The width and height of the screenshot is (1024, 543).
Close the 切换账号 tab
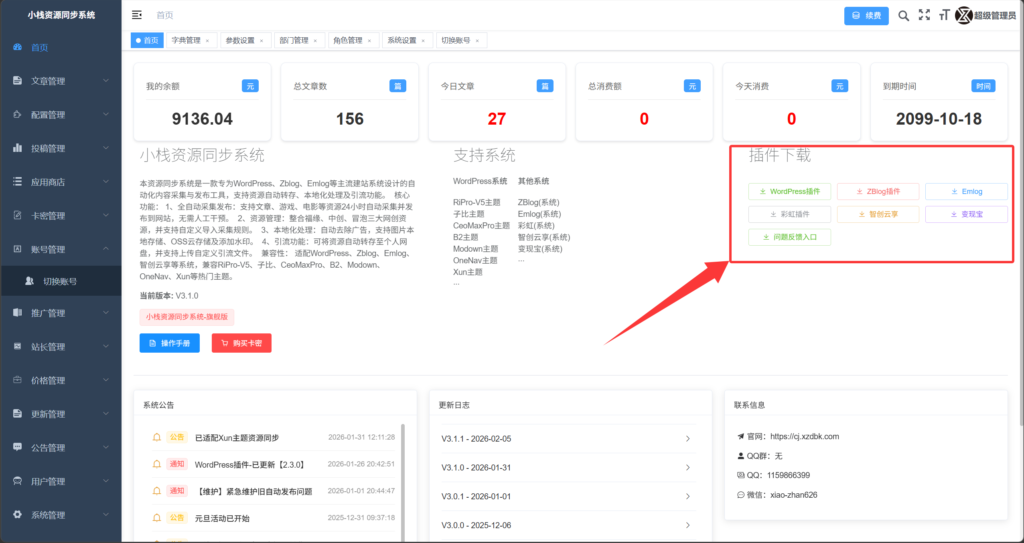pos(477,41)
